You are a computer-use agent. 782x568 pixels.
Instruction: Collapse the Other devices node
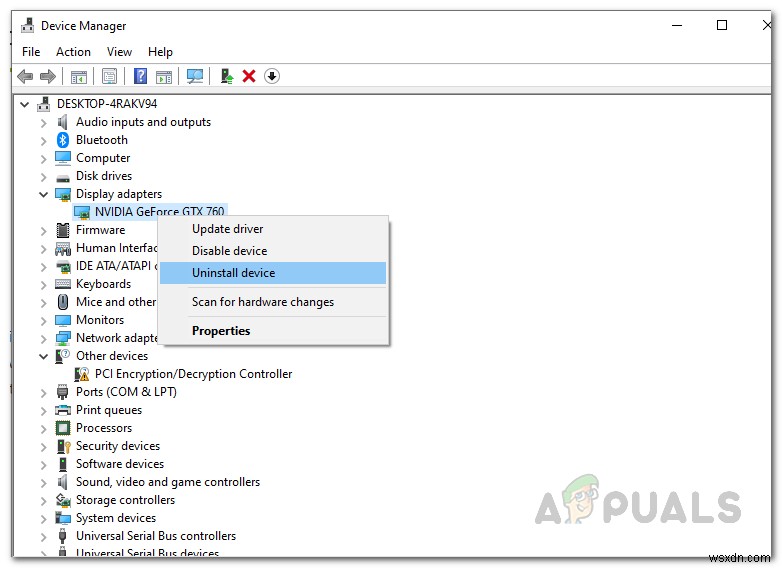tap(43, 357)
